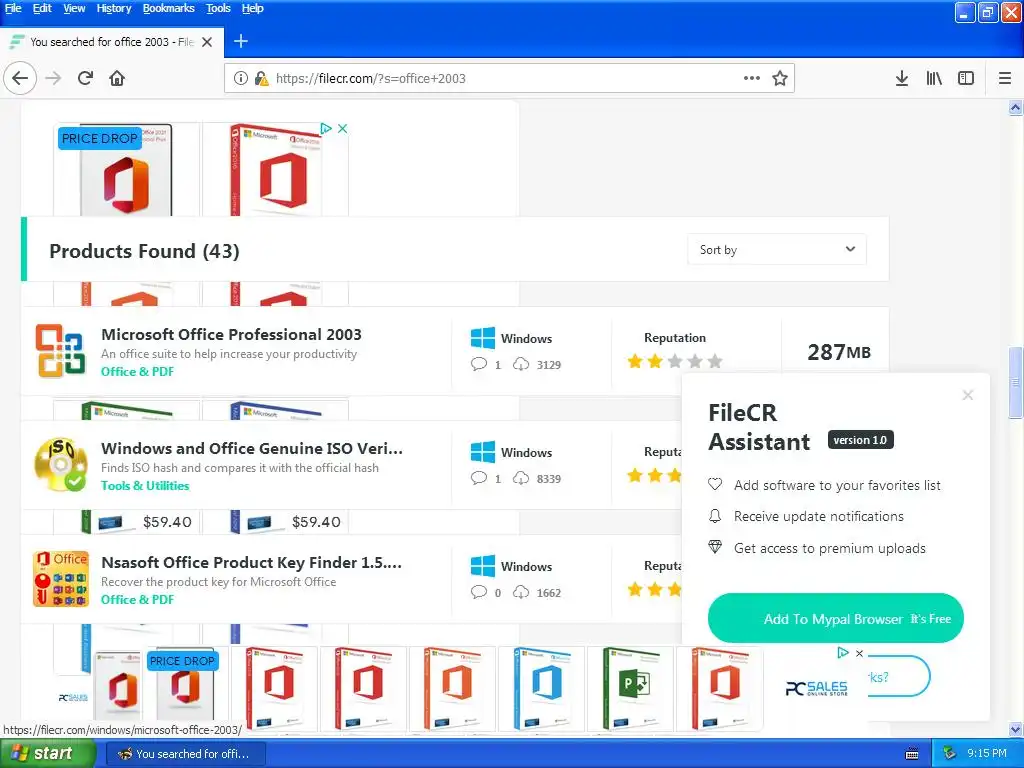Click the scrollbar down arrow

tap(1016, 728)
